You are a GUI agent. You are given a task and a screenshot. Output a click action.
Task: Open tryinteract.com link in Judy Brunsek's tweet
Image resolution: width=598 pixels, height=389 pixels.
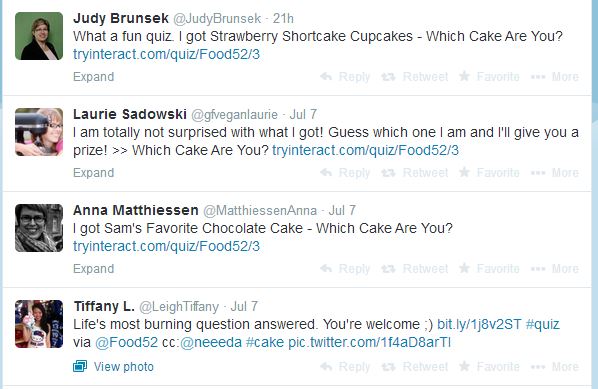tap(166, 54)
